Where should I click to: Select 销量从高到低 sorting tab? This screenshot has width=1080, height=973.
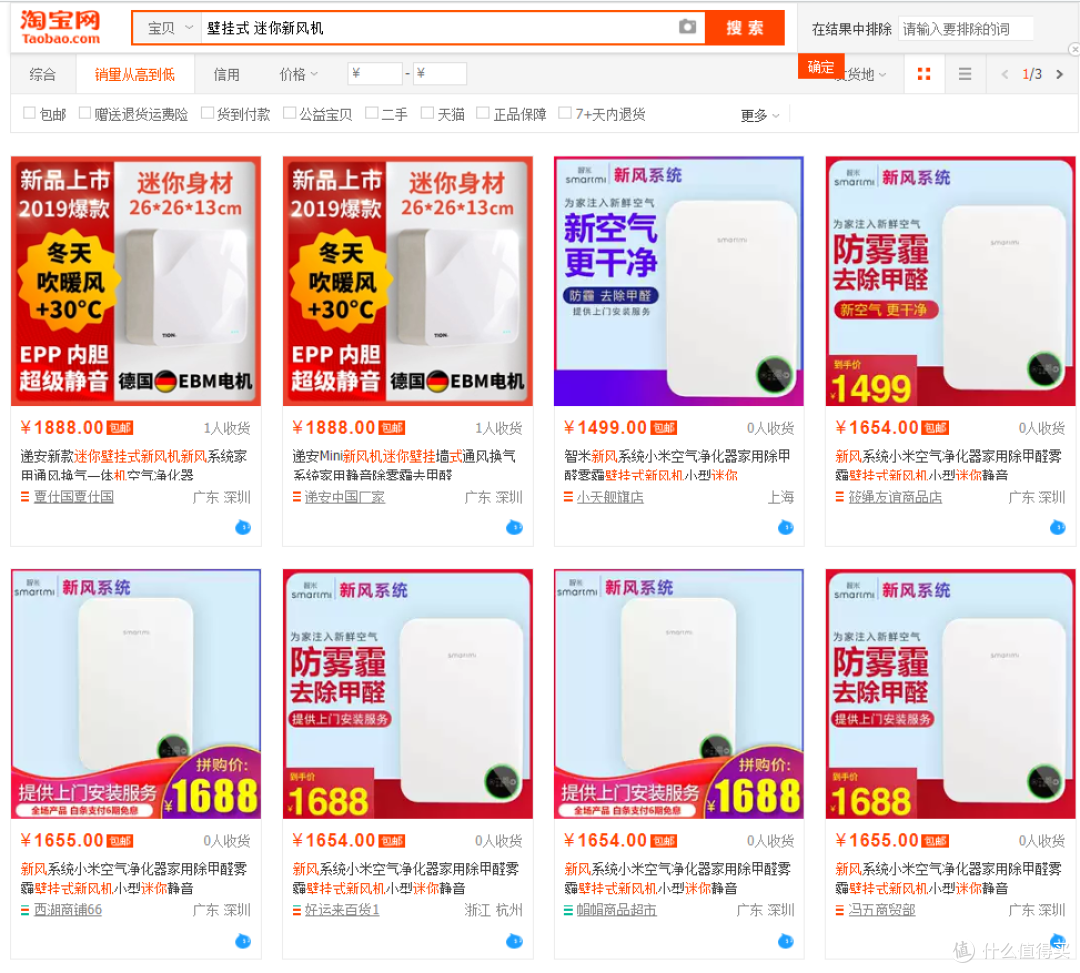click(x=134, y=74)
